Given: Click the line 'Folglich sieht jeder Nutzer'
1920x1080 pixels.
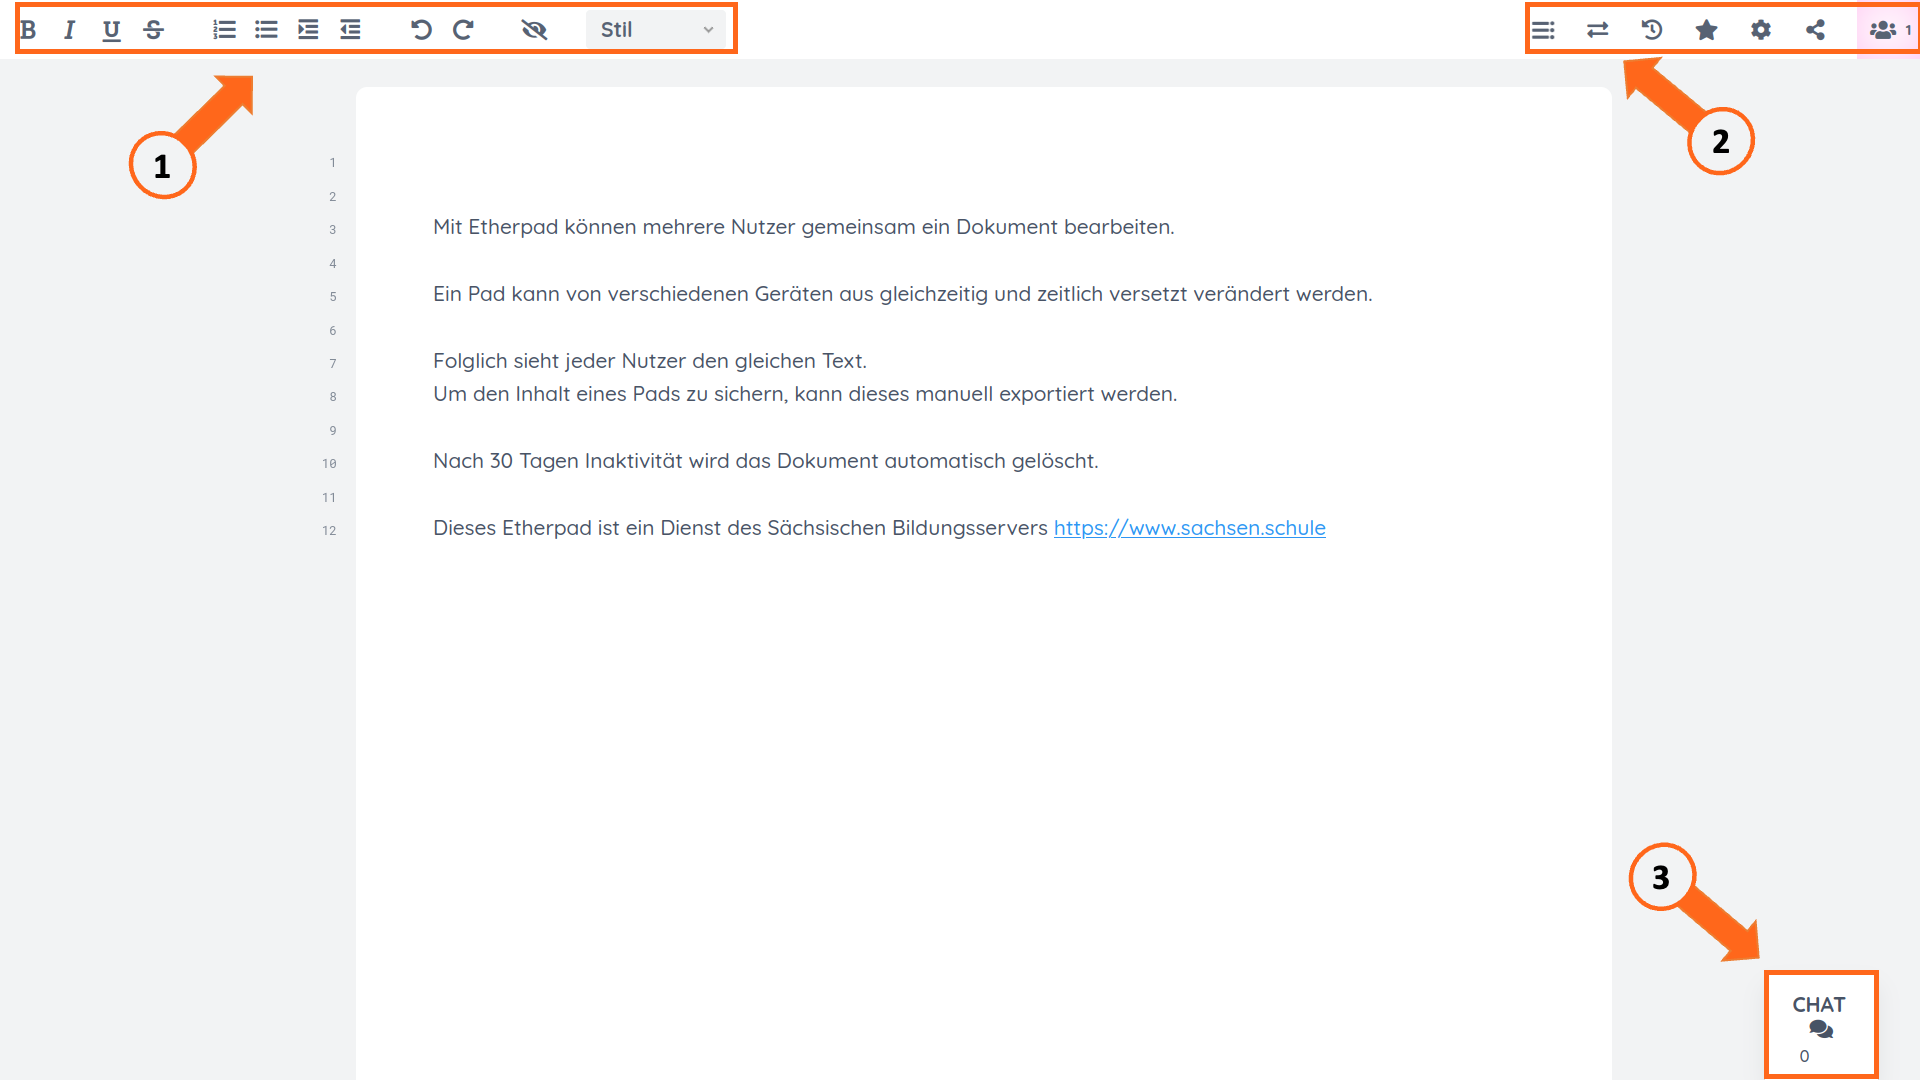Looking at the screenshot, I should pyautogui.click(x=649, y=361).
